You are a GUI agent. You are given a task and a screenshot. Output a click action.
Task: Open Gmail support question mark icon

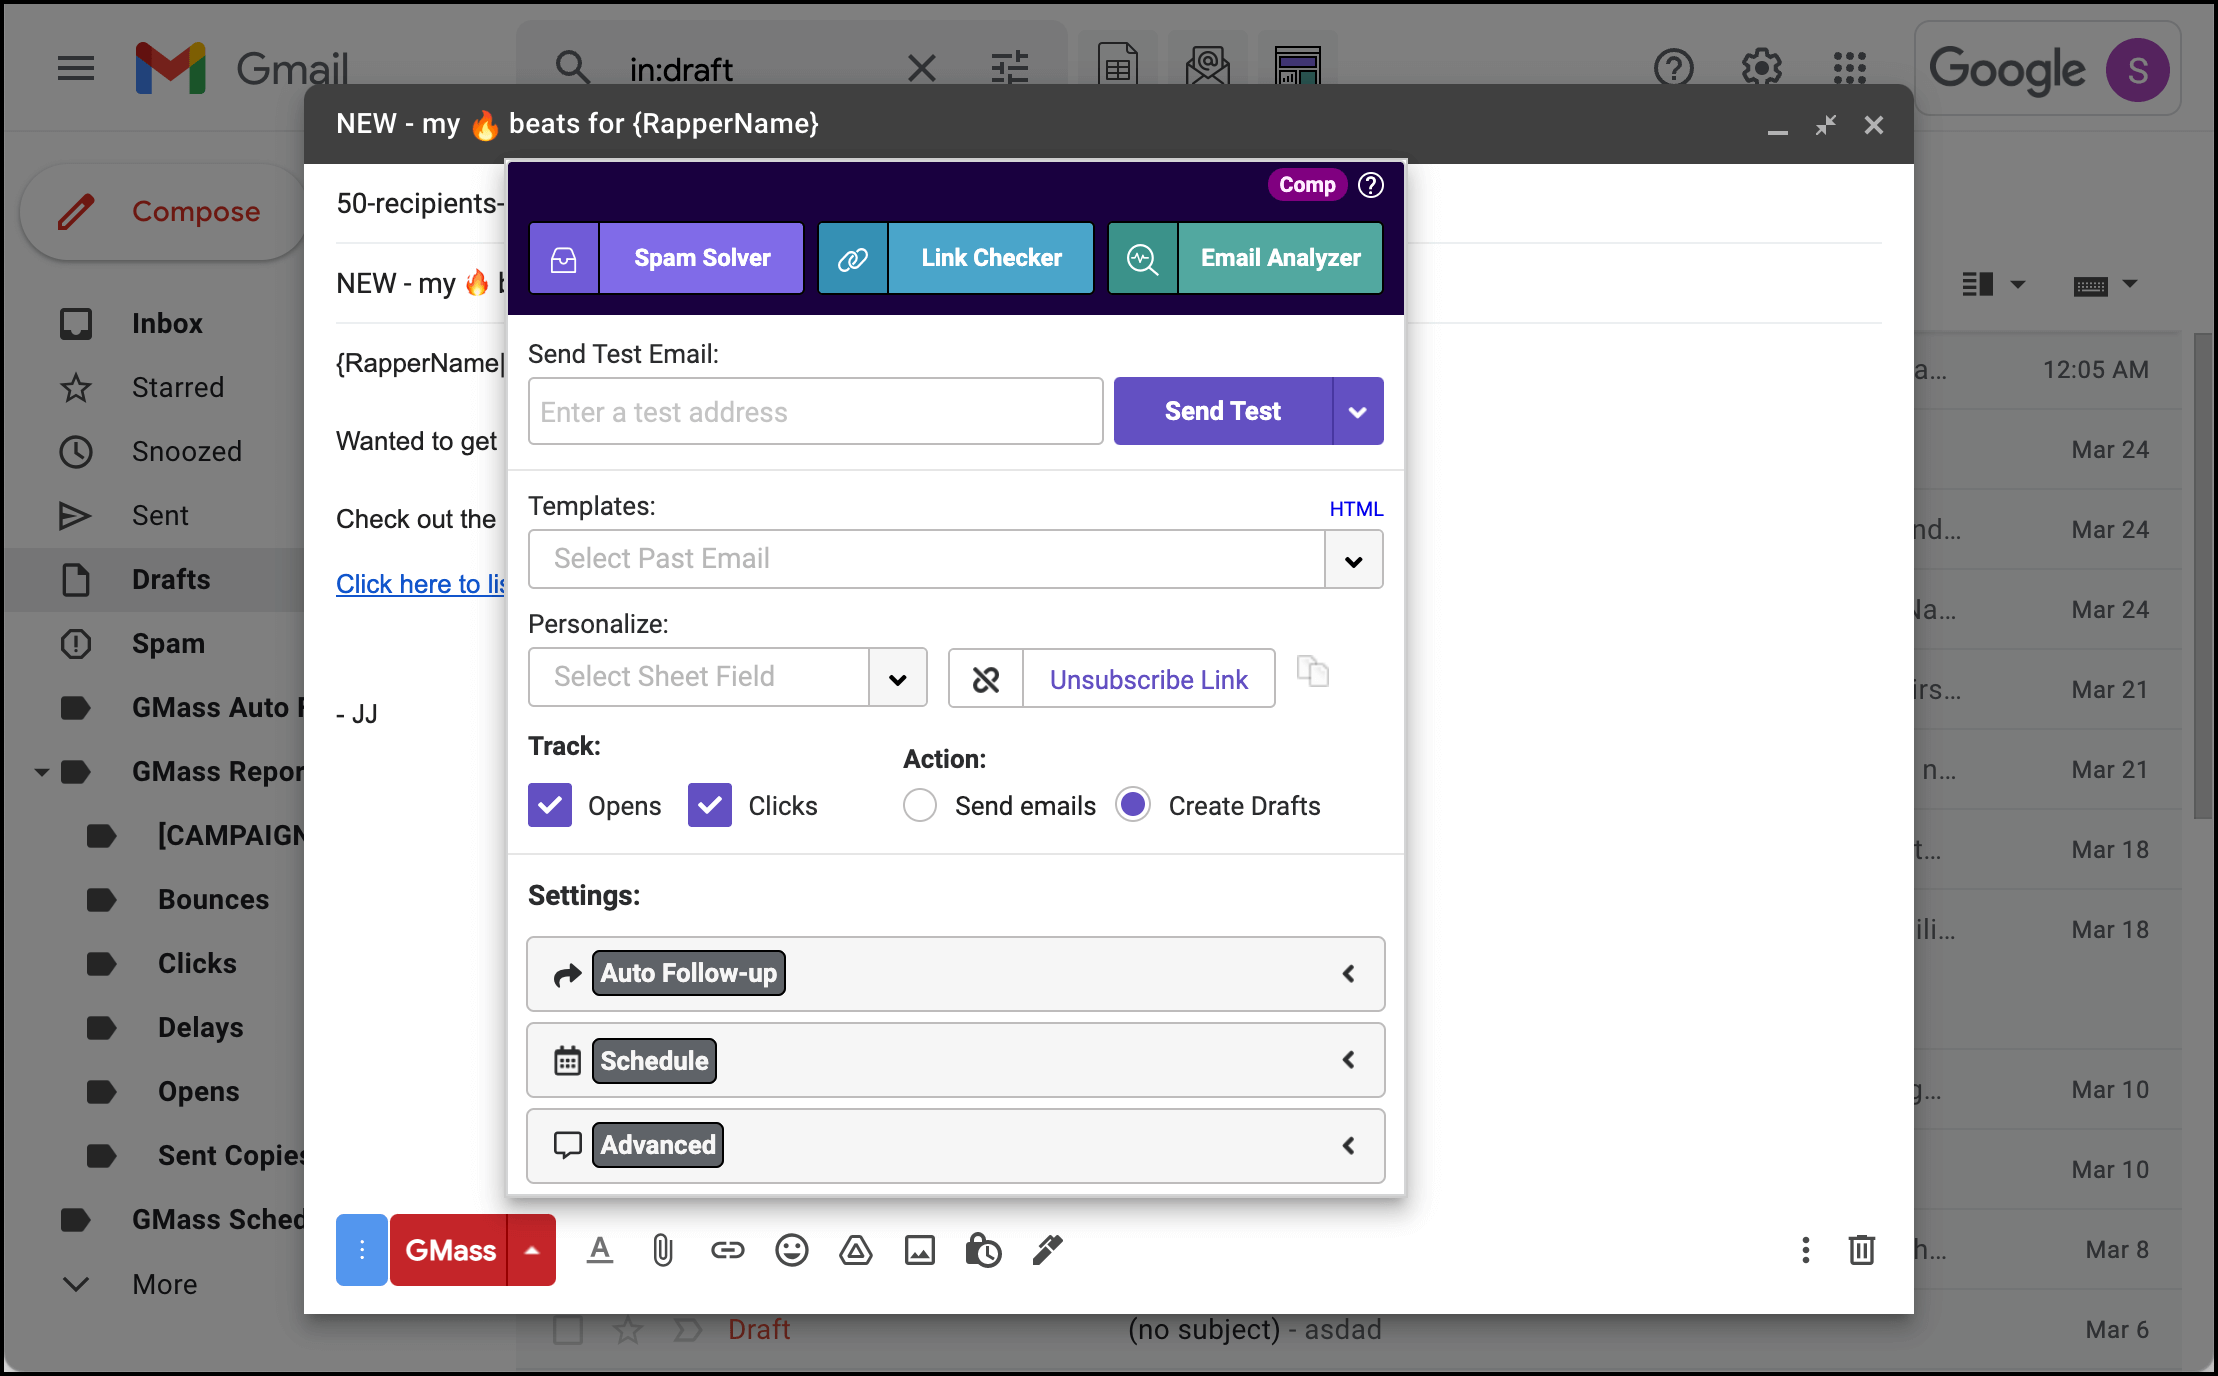(1674, 68)
